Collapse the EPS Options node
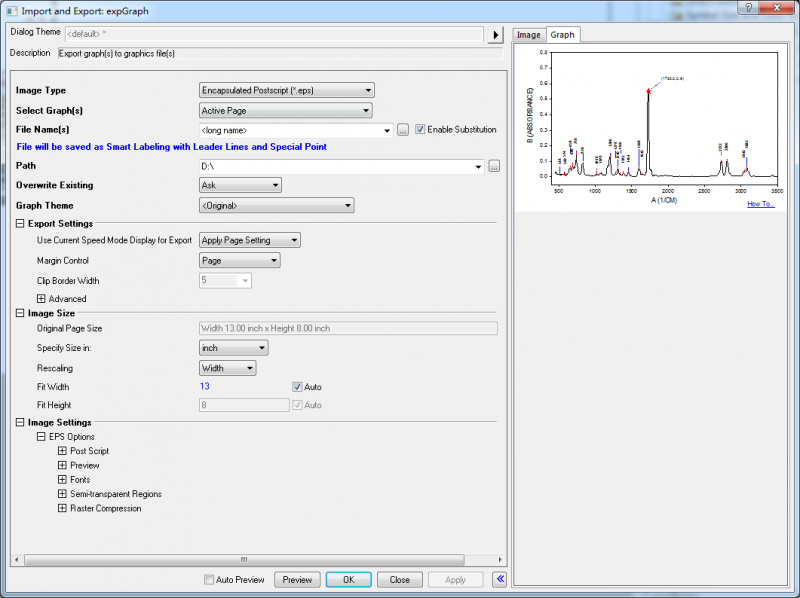 (x=41, y=437)
